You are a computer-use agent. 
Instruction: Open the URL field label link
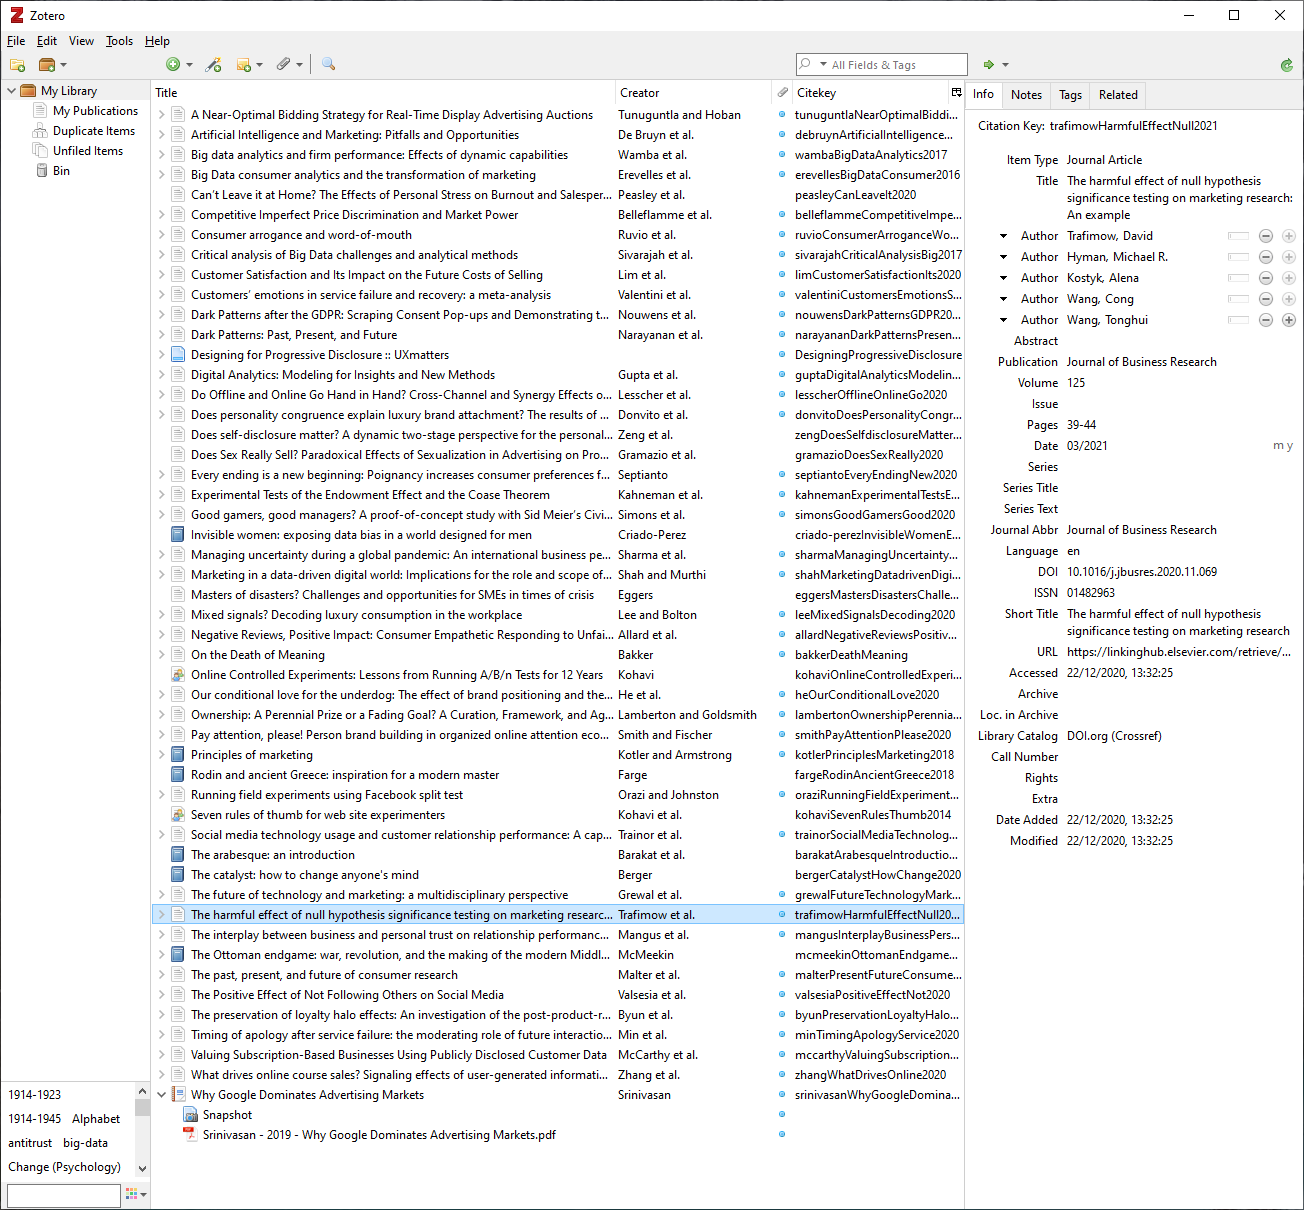click(1047, 652)
